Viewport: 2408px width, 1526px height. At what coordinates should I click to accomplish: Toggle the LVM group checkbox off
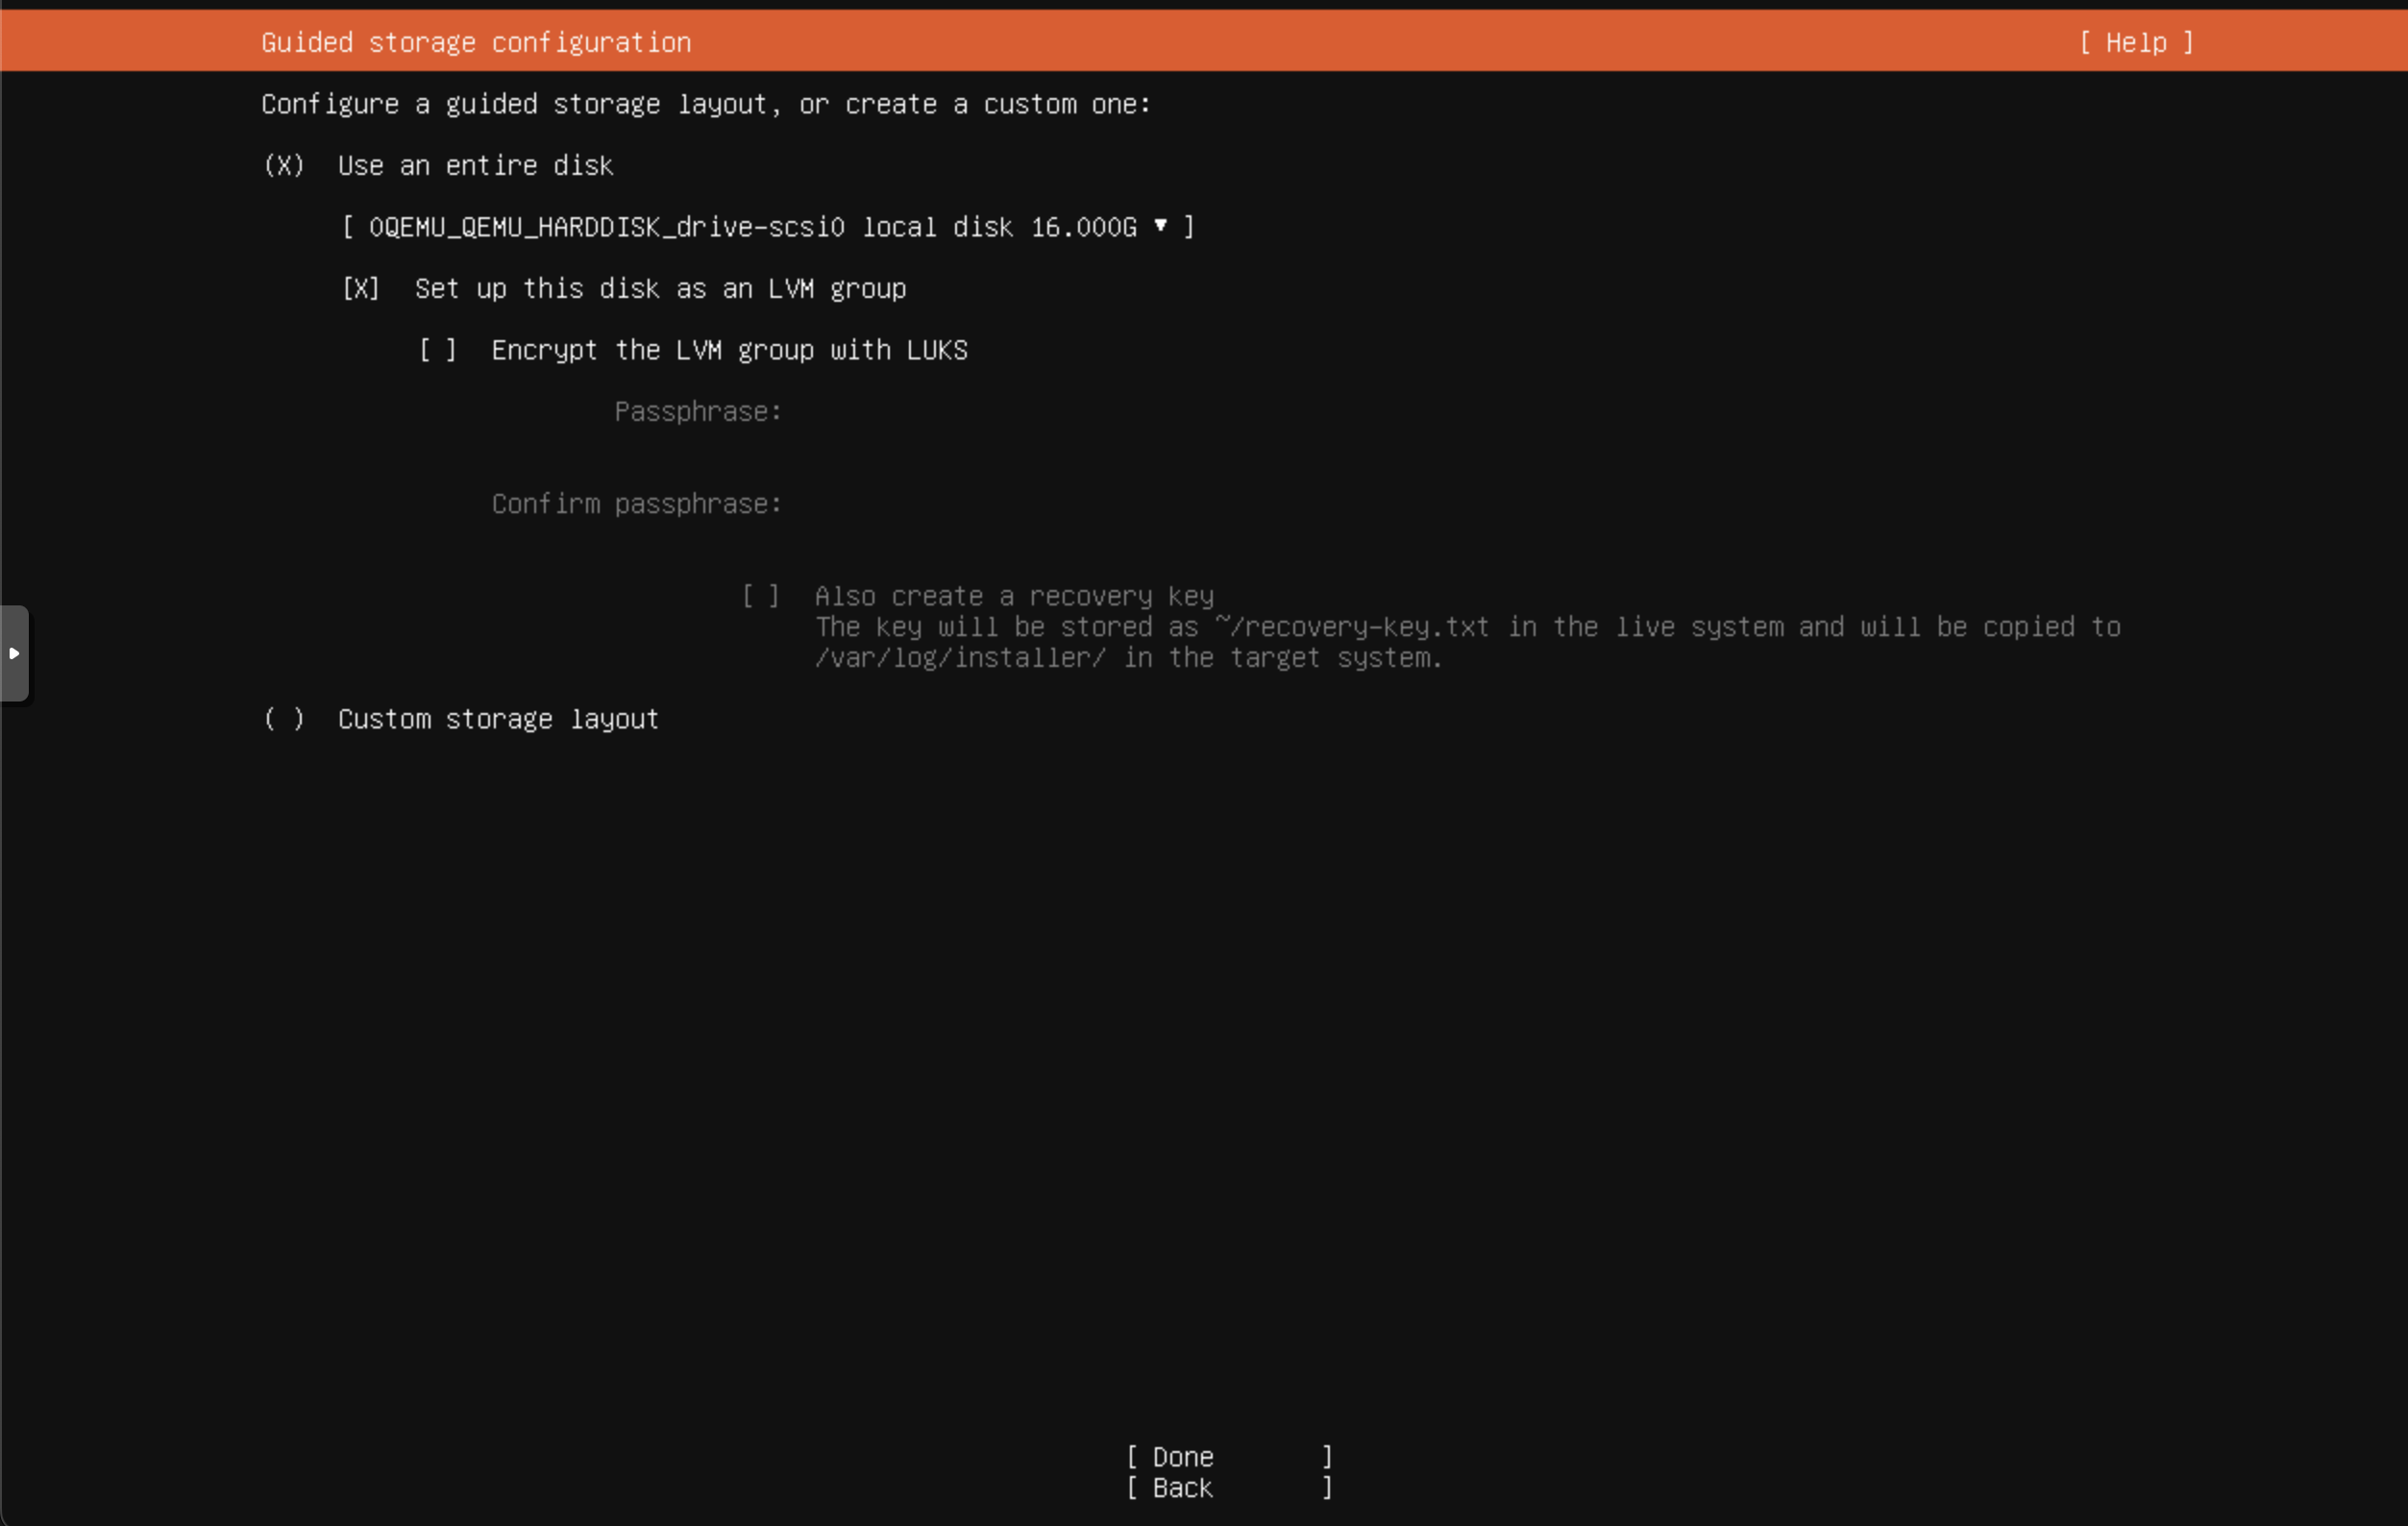(x=361, y=289)
